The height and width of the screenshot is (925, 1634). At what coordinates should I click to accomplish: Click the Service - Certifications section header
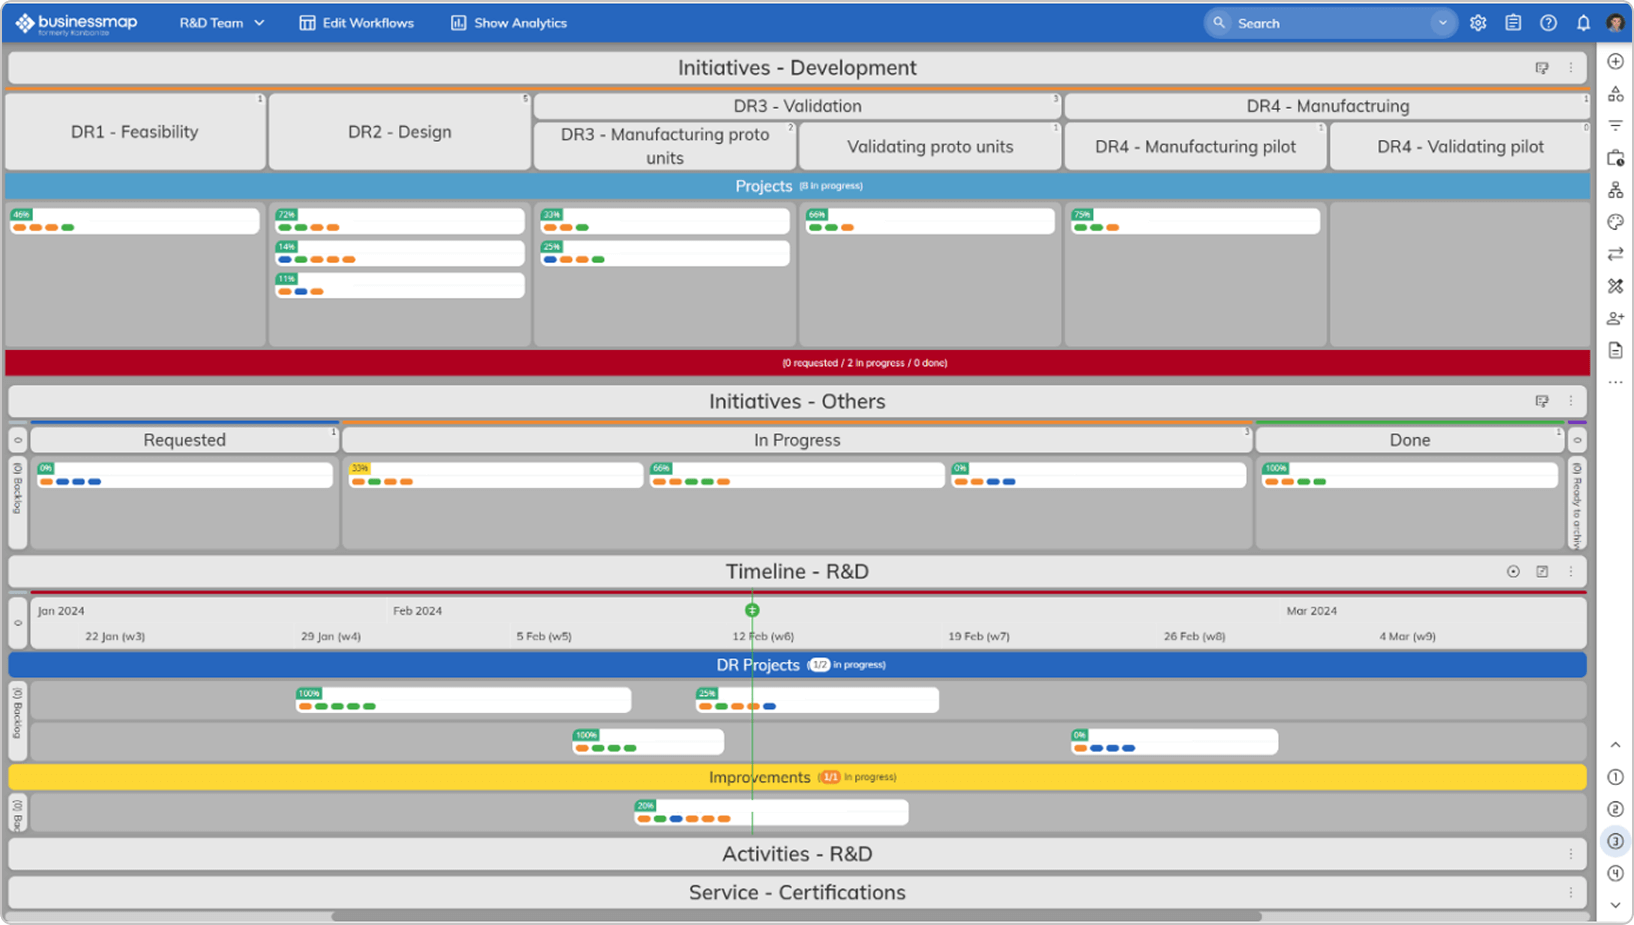[x=797, y=892]
